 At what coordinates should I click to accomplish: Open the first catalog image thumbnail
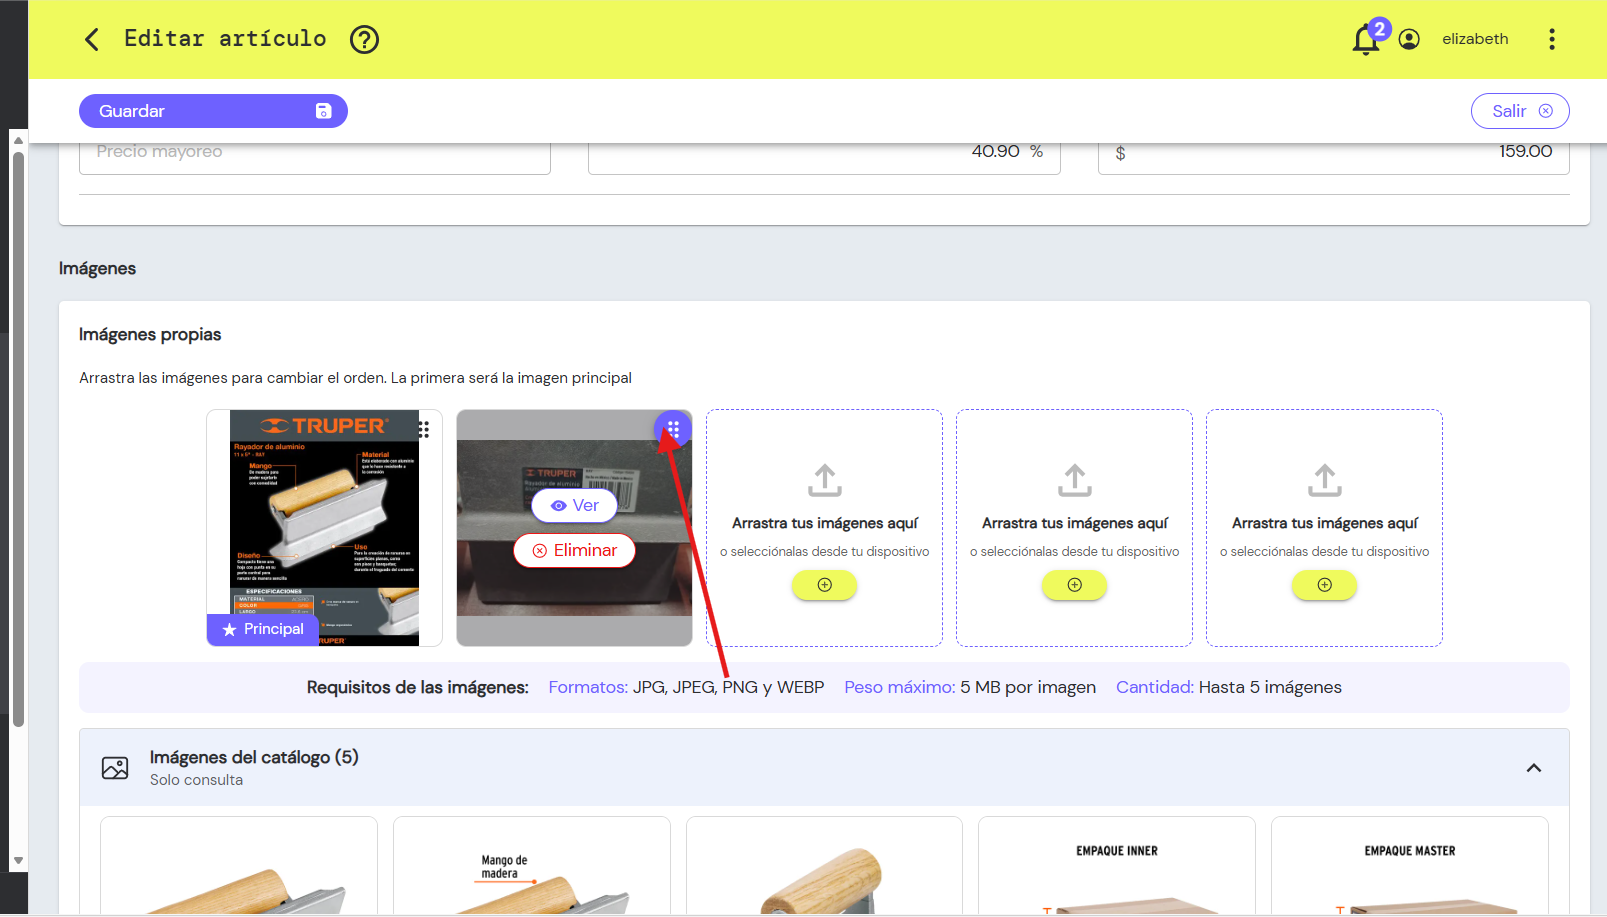[x=239, y=865]
